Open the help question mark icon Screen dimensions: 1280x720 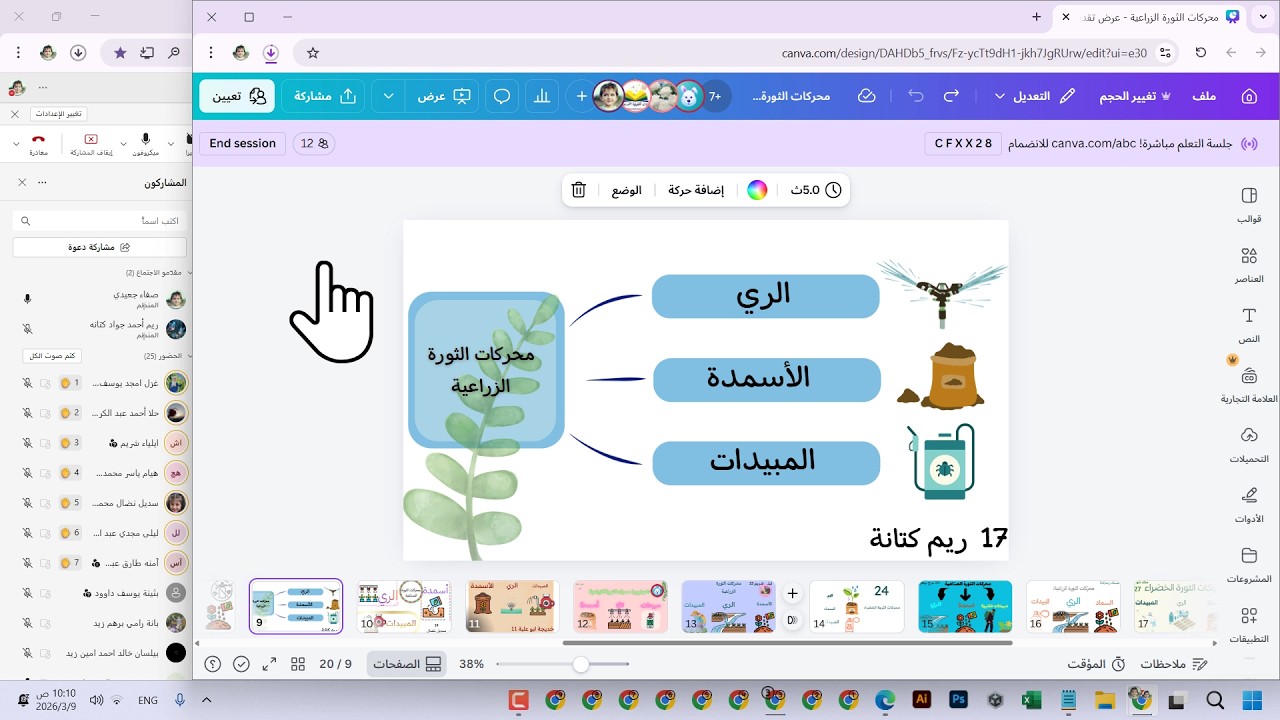pyautogui.click(x=213, y=664)
